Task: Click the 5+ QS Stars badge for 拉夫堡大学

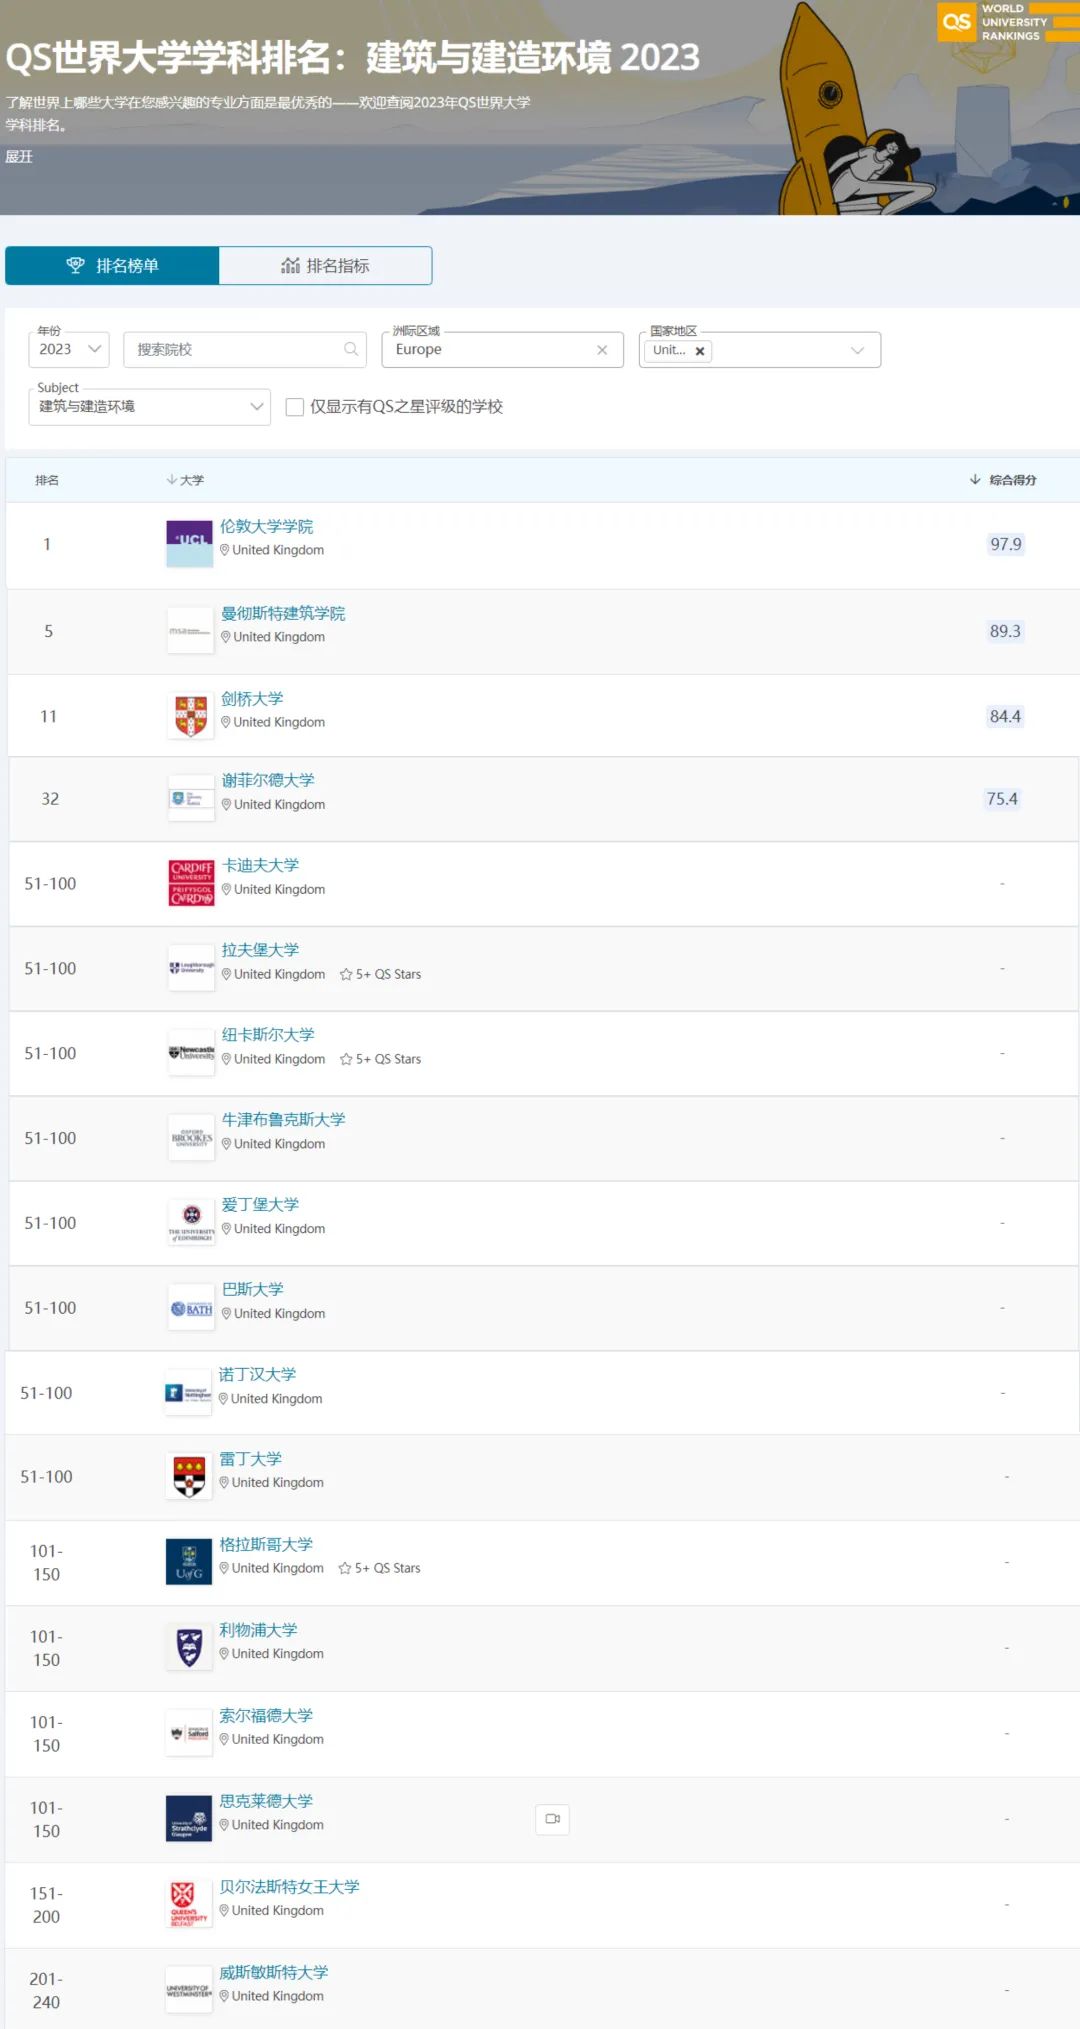Action: point(381,974)
